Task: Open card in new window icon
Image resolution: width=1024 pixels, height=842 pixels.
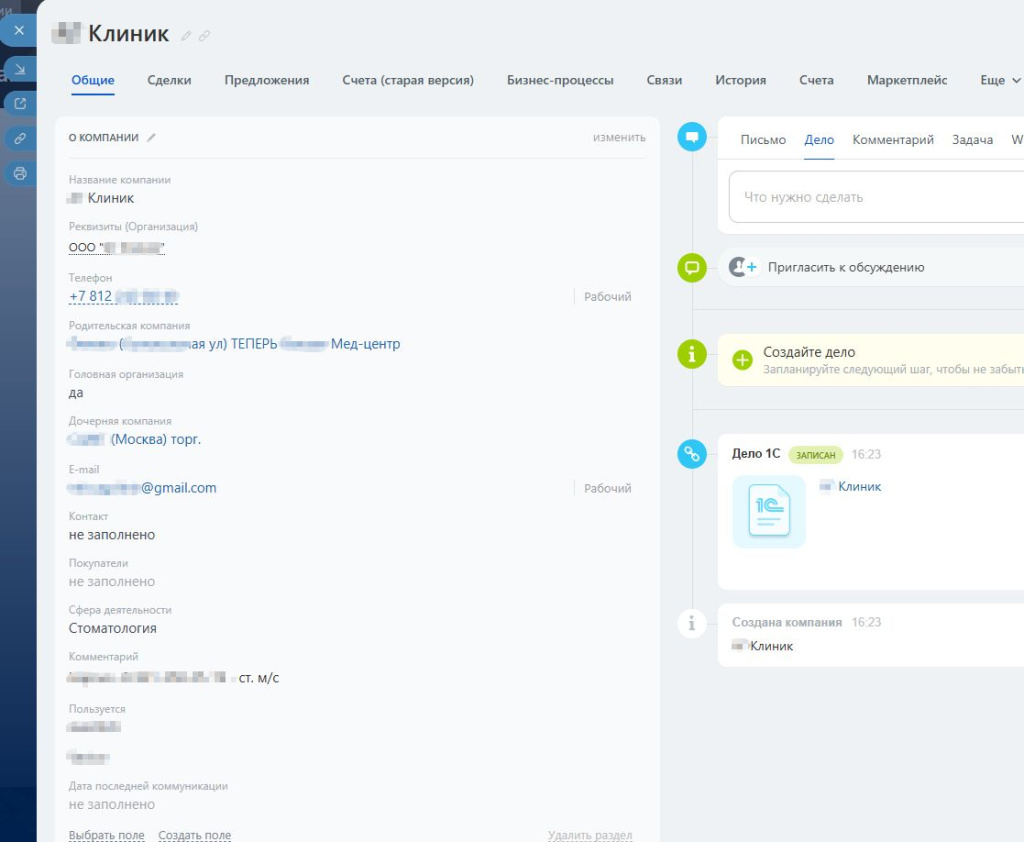Action: coord(20,103)
